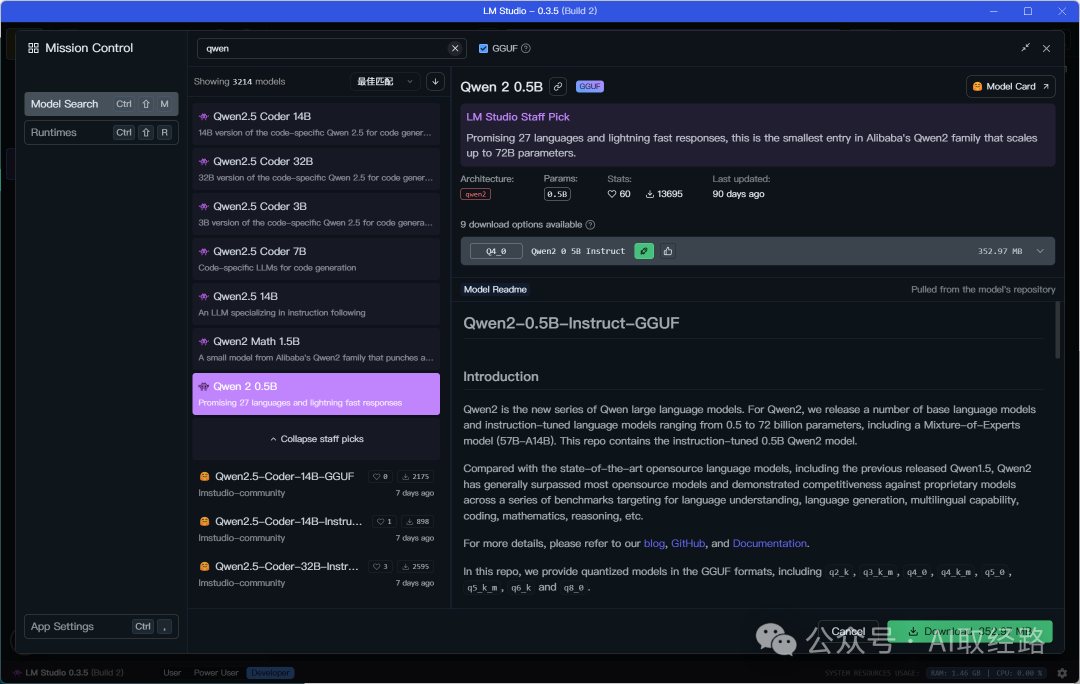The image size is (1080, 684).
Task: Click green rocket GPU offload icon
Action: tap(644, 251)
